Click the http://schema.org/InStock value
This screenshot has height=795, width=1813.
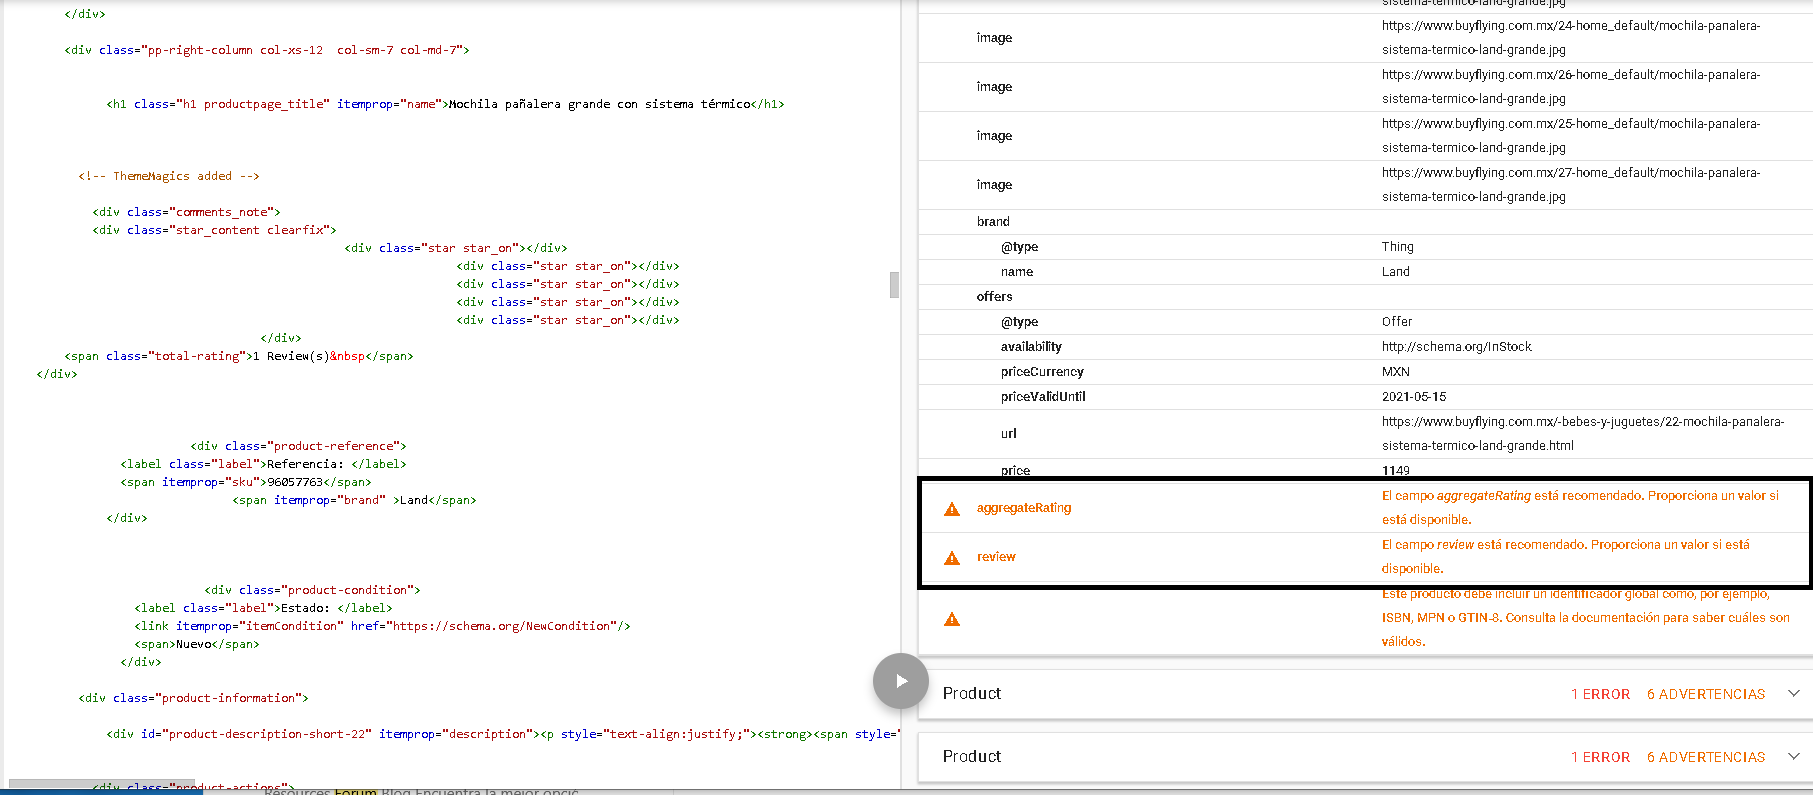click(x=1457, y=347)
